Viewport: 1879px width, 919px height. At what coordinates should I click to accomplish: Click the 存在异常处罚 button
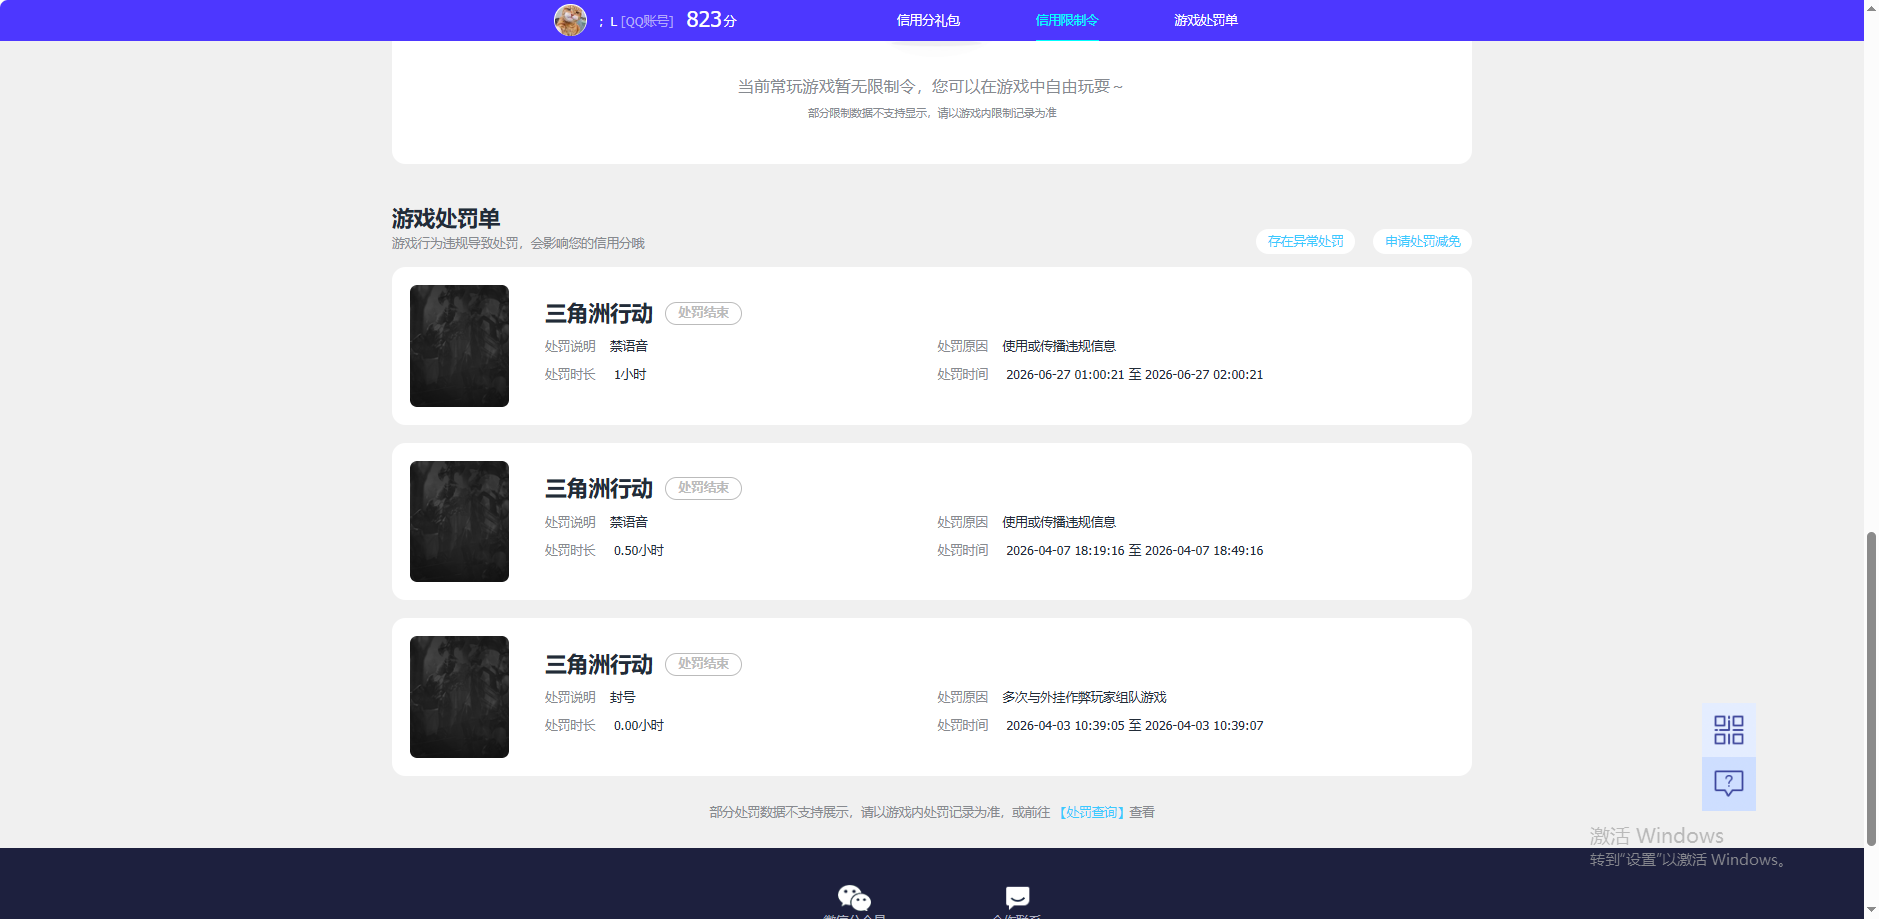point(1306,241)
